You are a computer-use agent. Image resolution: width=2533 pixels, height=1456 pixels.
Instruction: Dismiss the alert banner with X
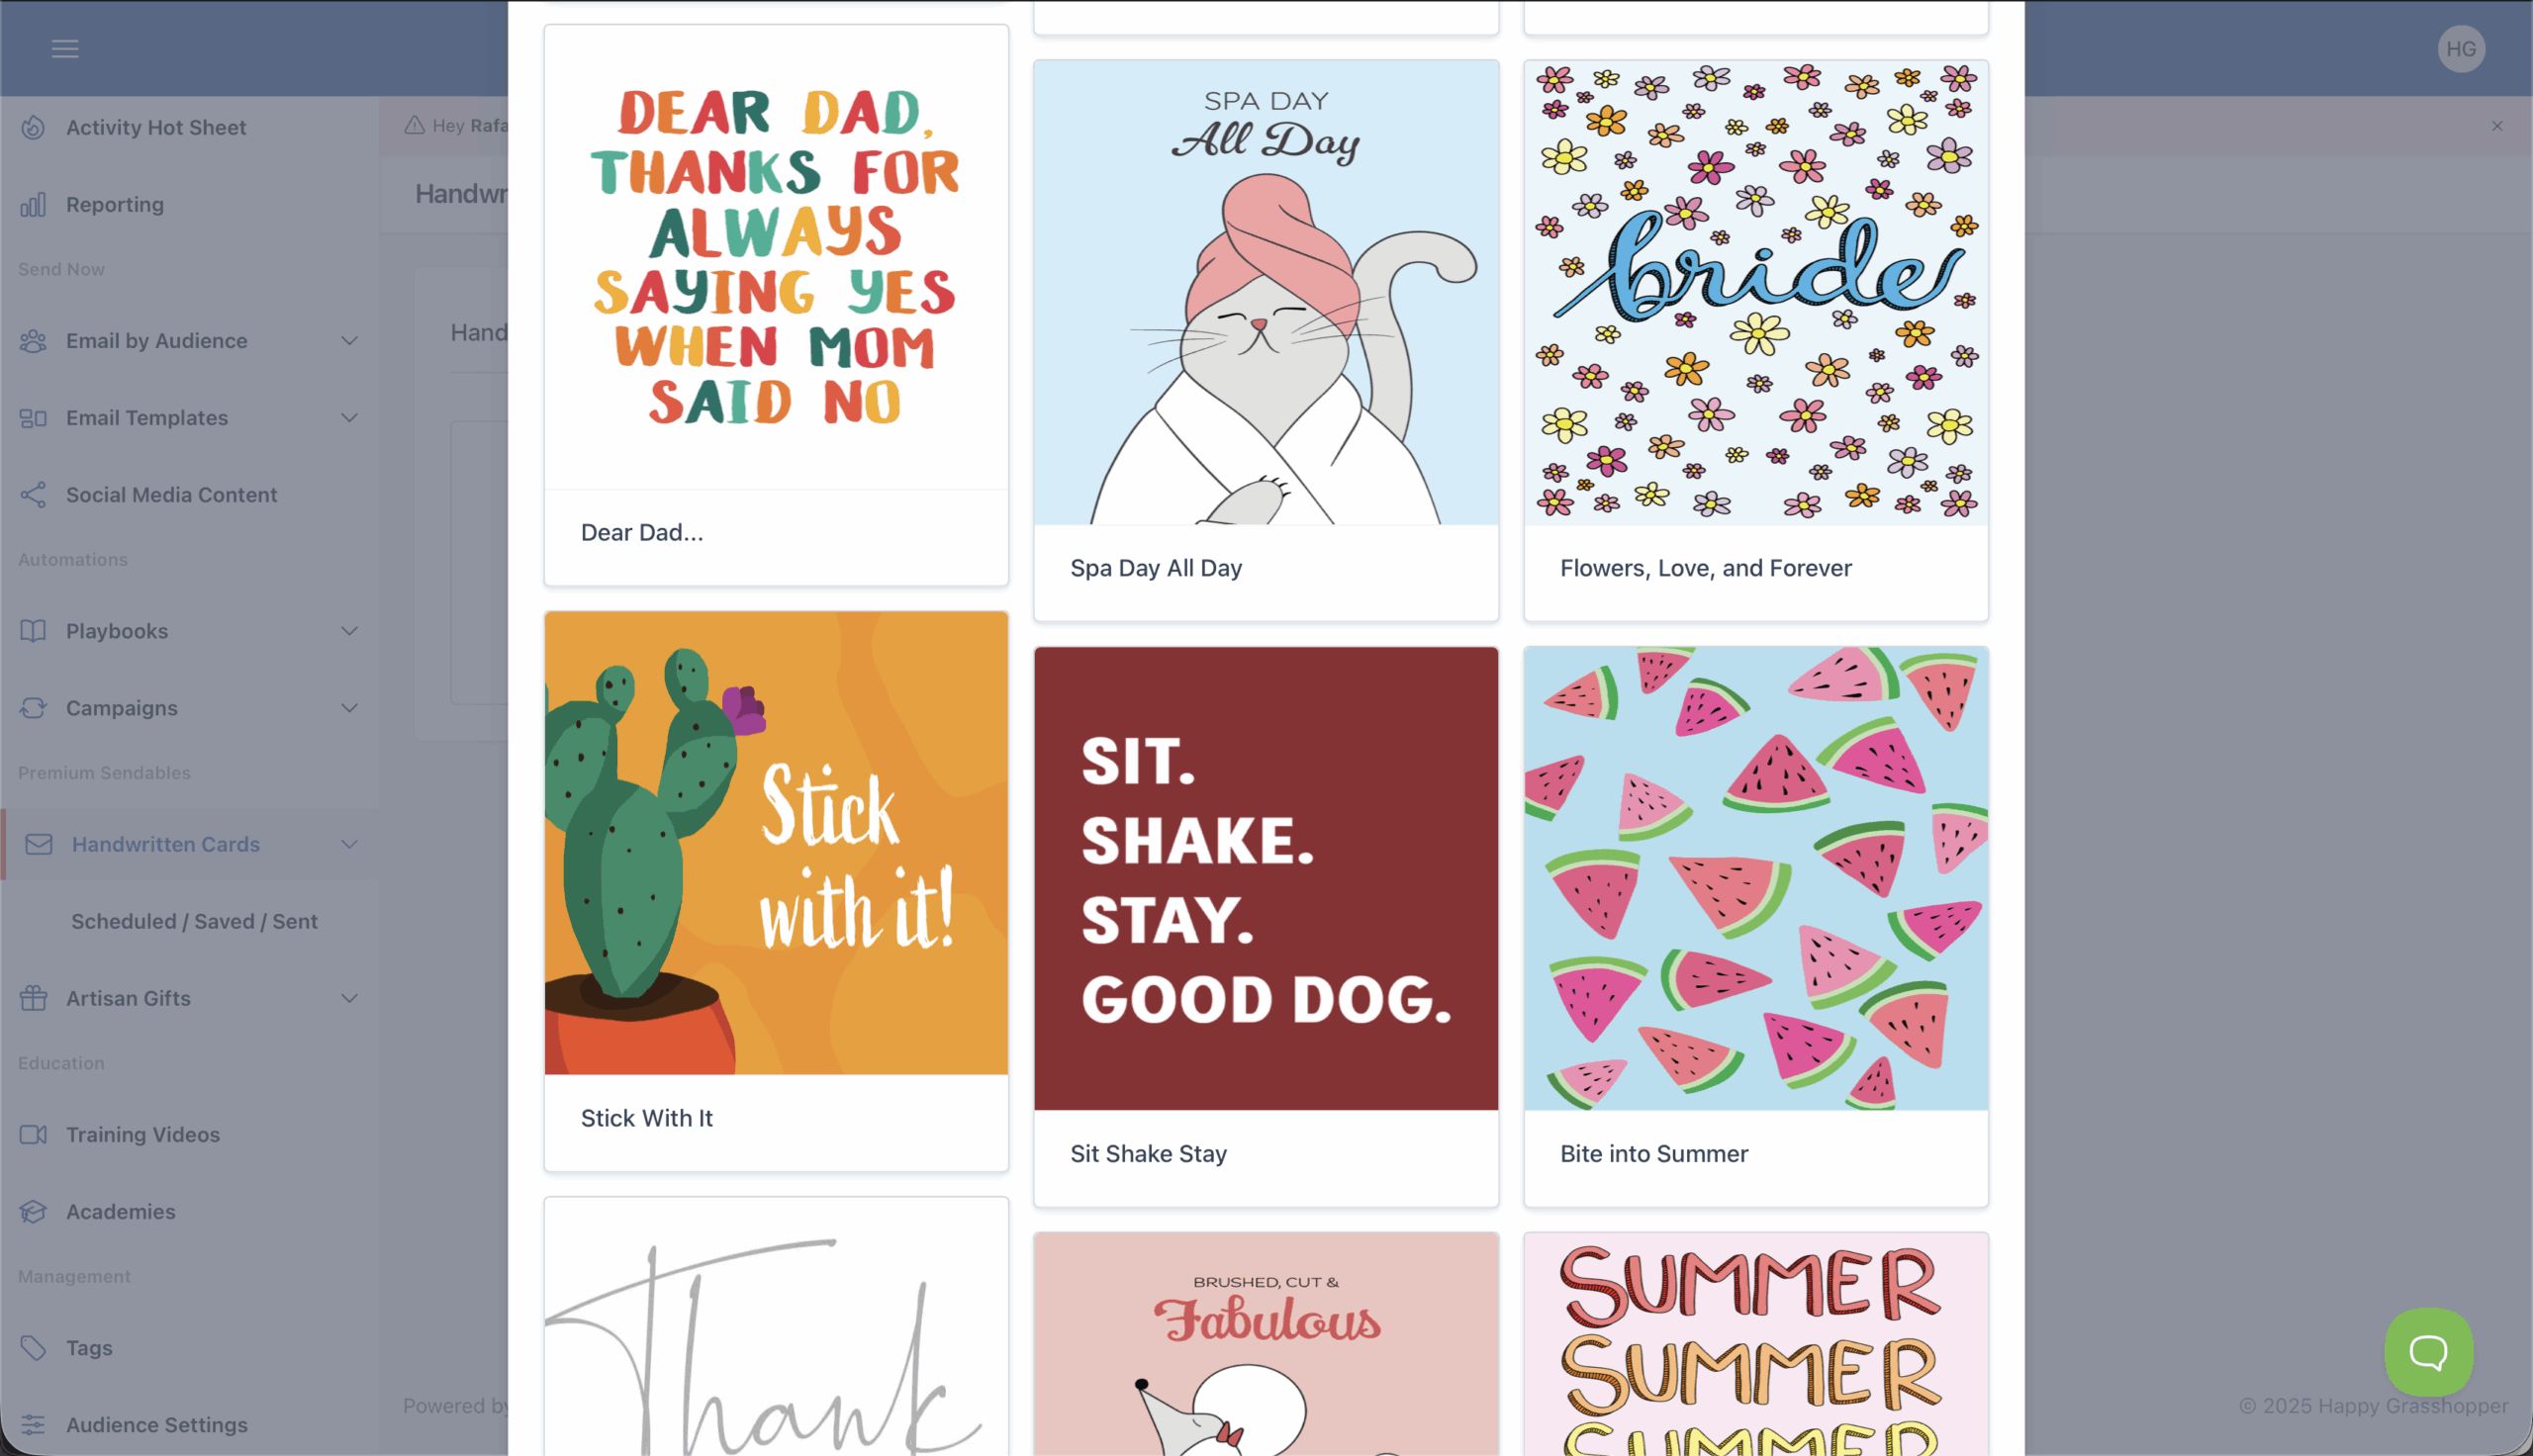2497,126
